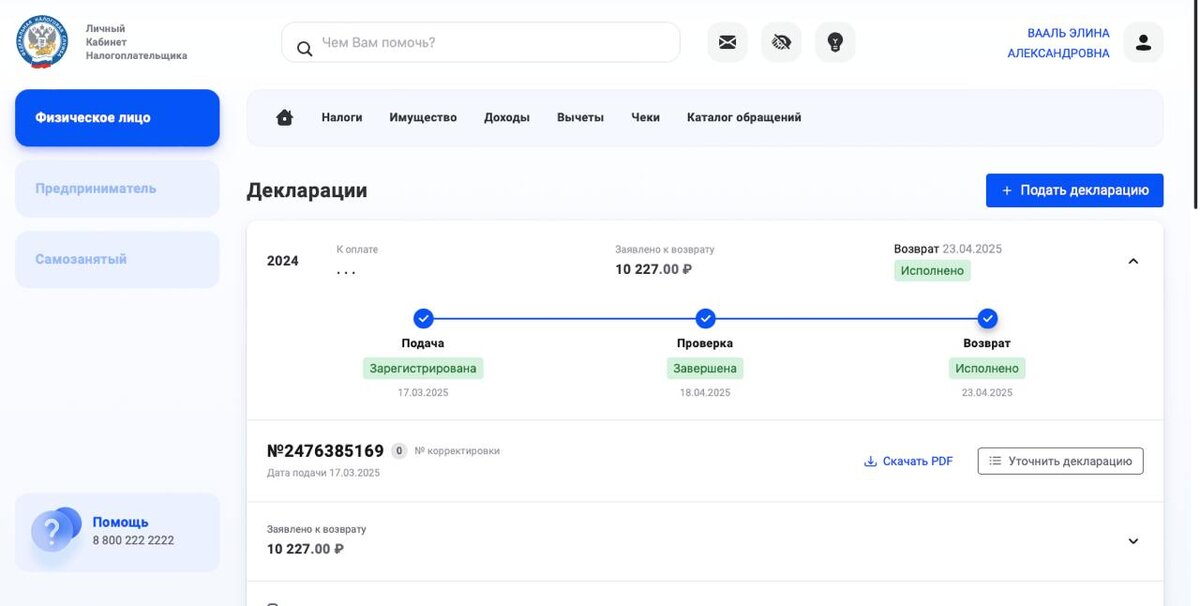Open the Вычеты menu
Viewport: 1200px width, 606px height.
(580, 117)
